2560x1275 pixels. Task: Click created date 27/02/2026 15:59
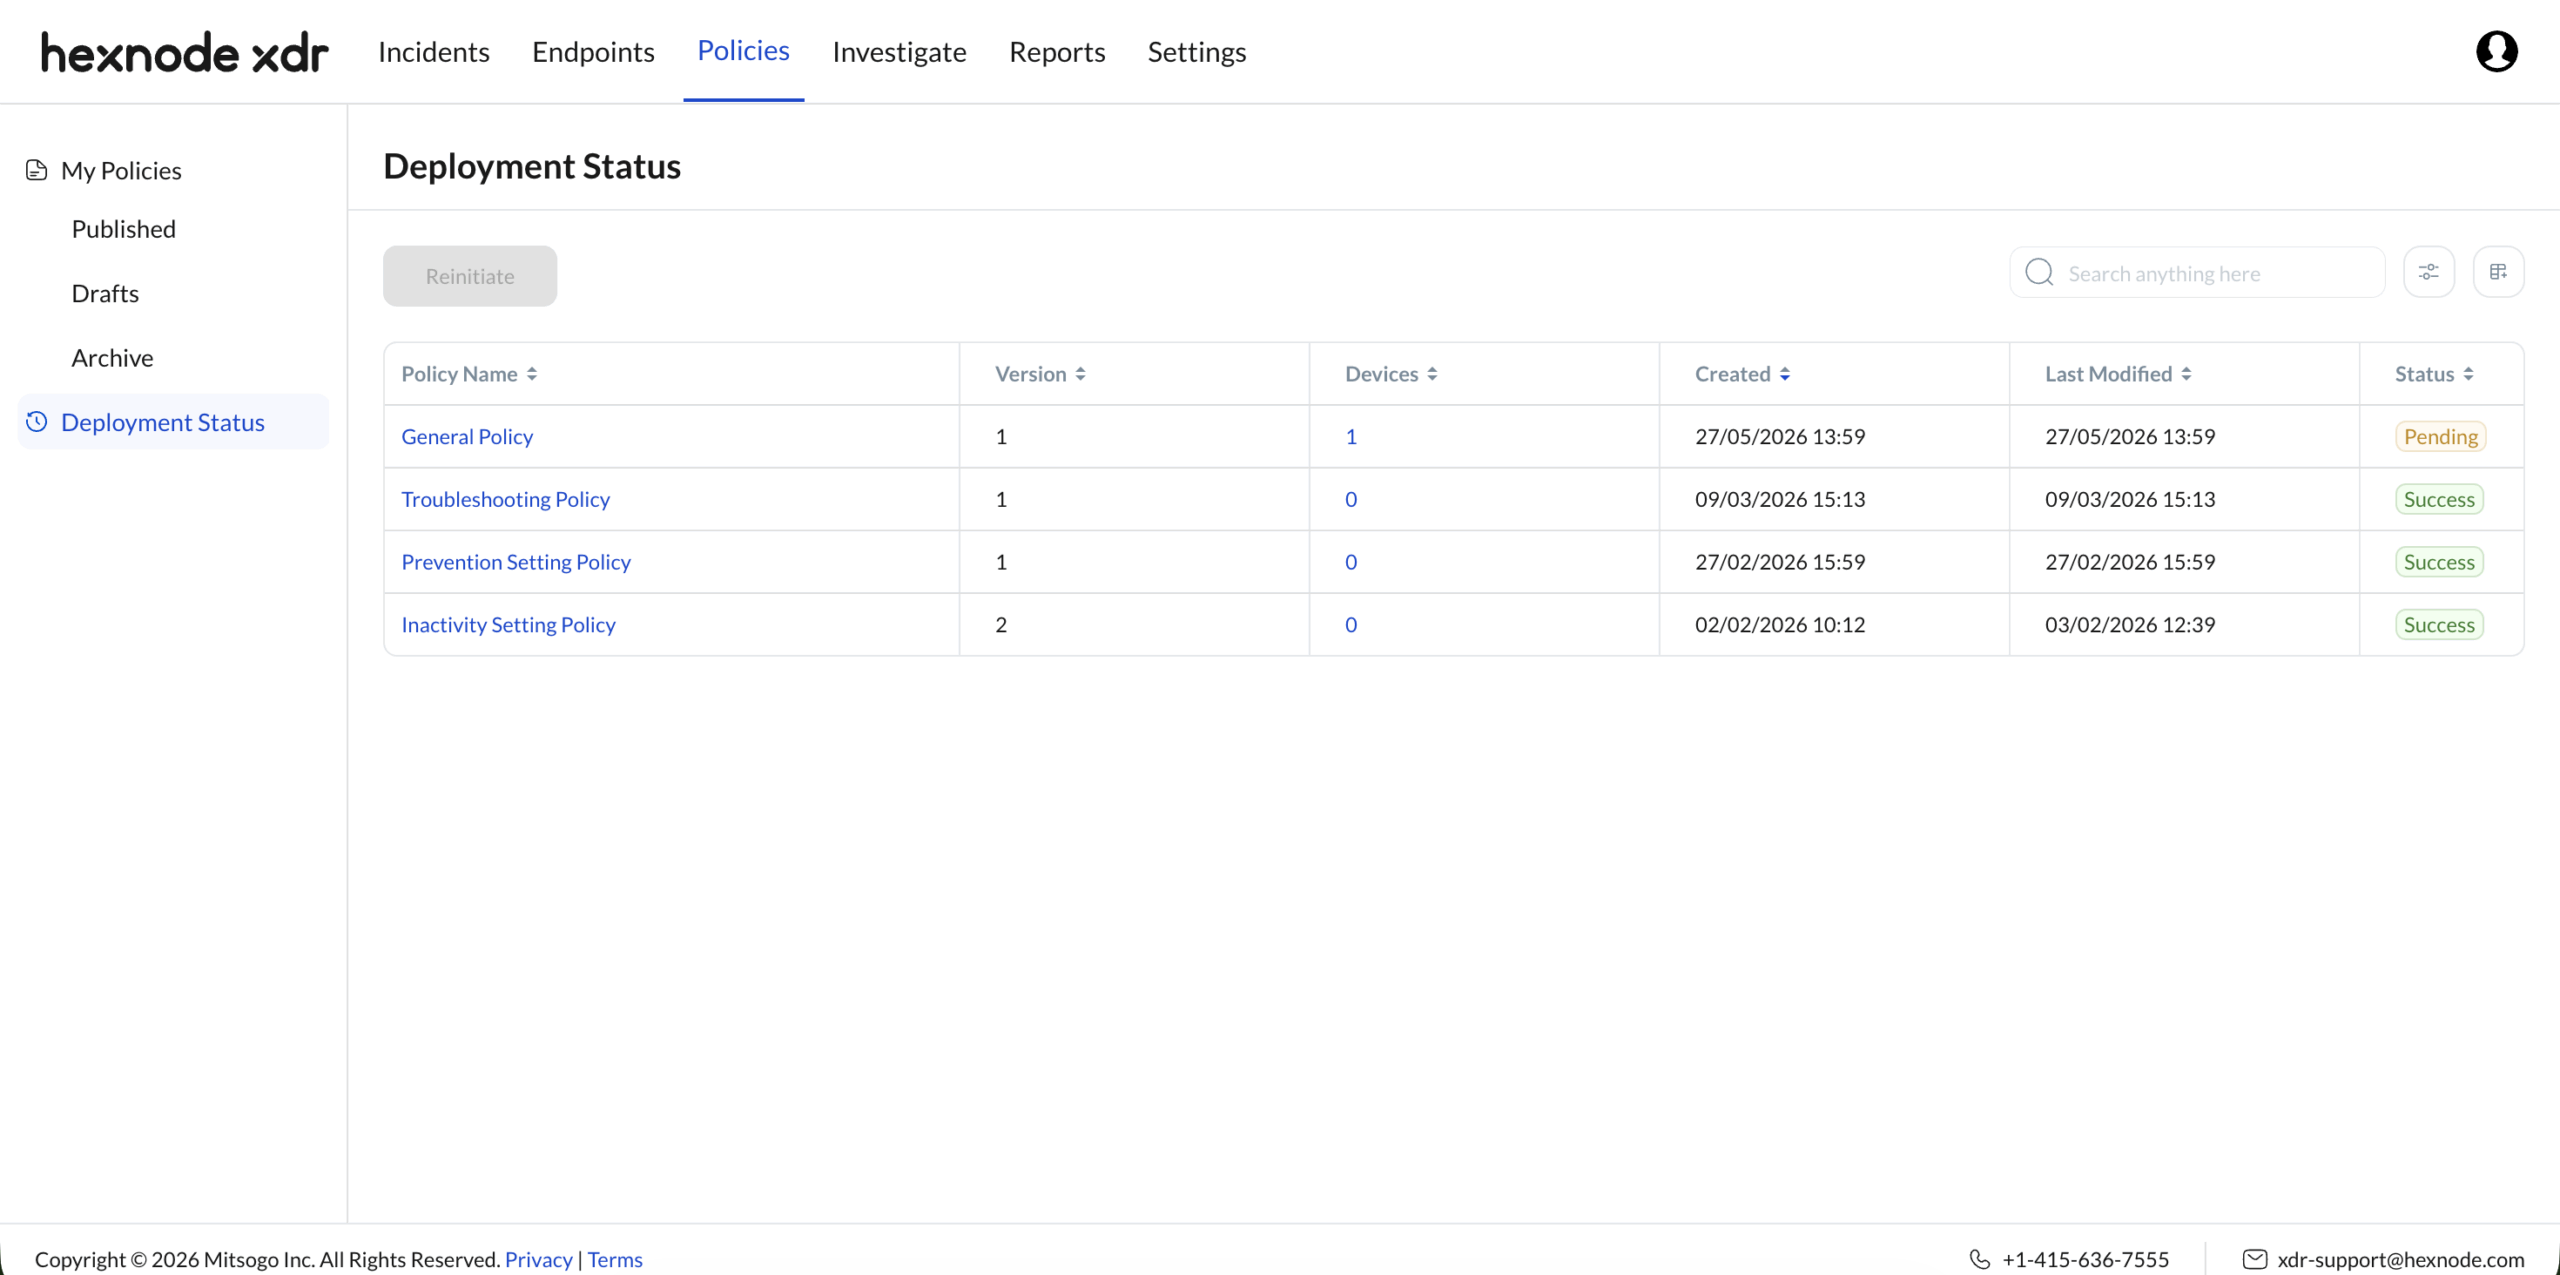click(x=1780, y=562)
